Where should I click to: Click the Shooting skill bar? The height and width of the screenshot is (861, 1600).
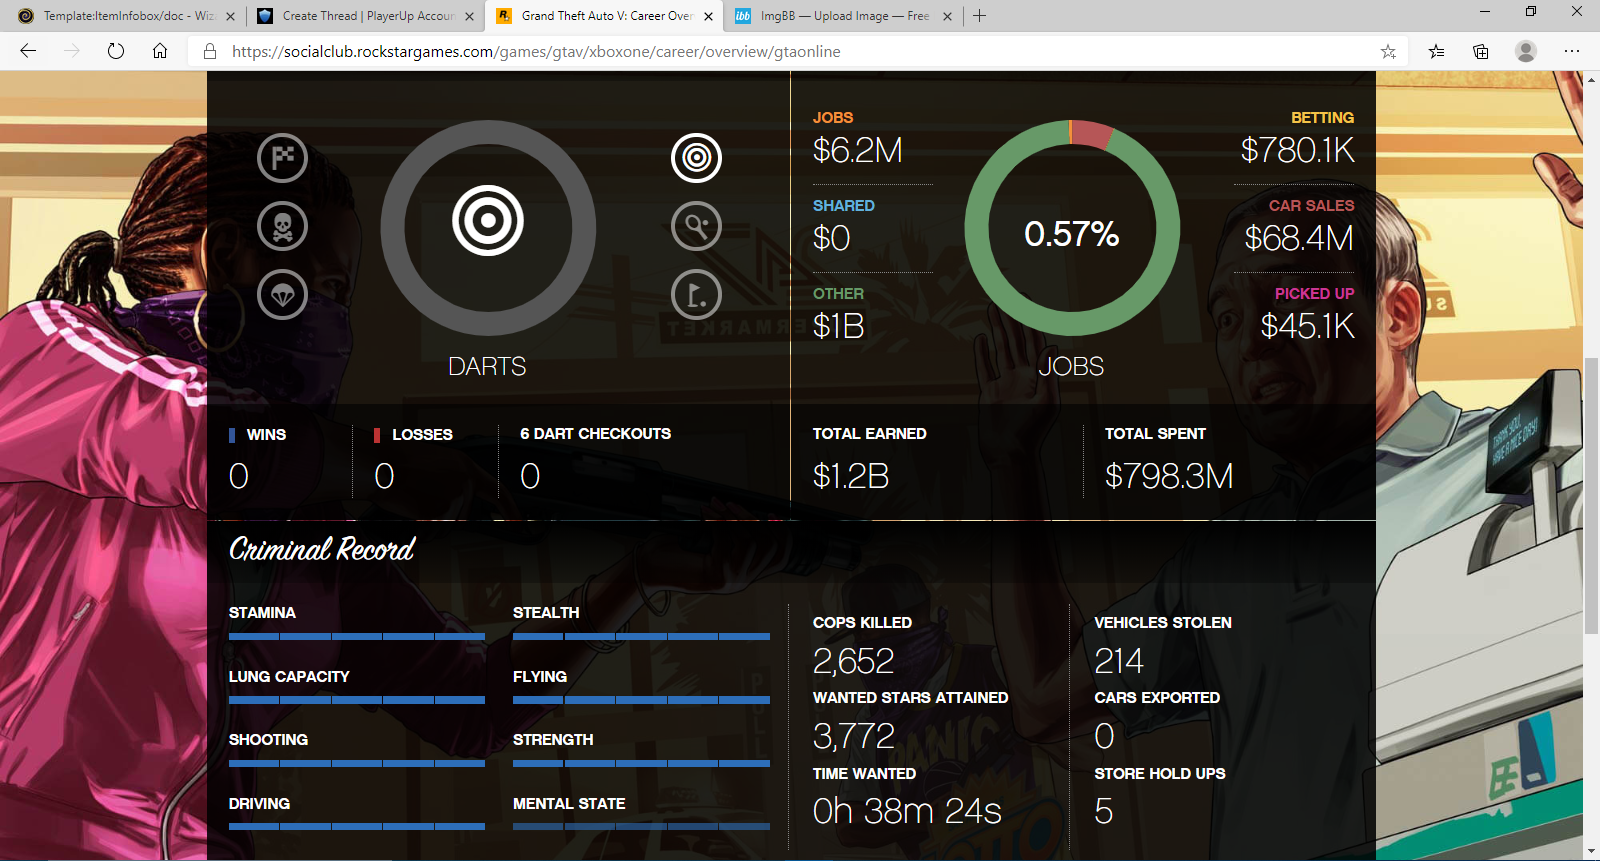click(x=357, y=763)
